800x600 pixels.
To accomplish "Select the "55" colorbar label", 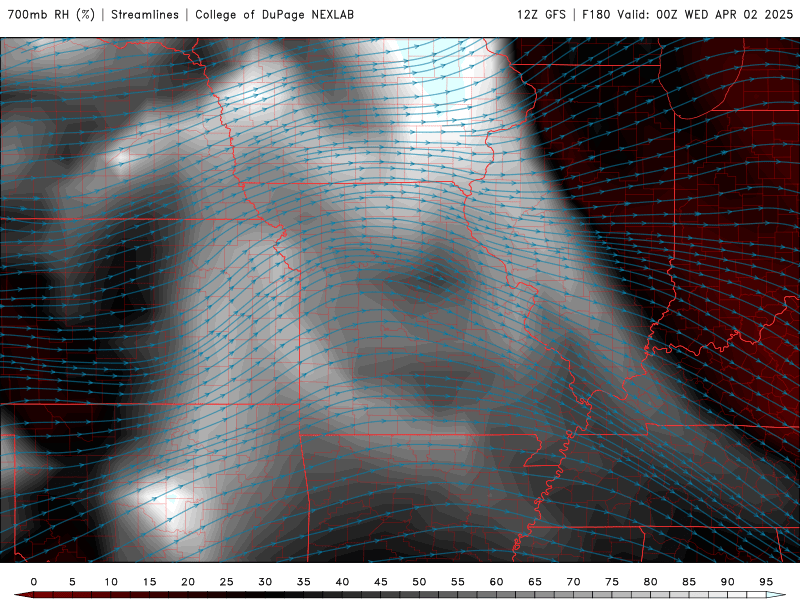I will coord(458,582).
